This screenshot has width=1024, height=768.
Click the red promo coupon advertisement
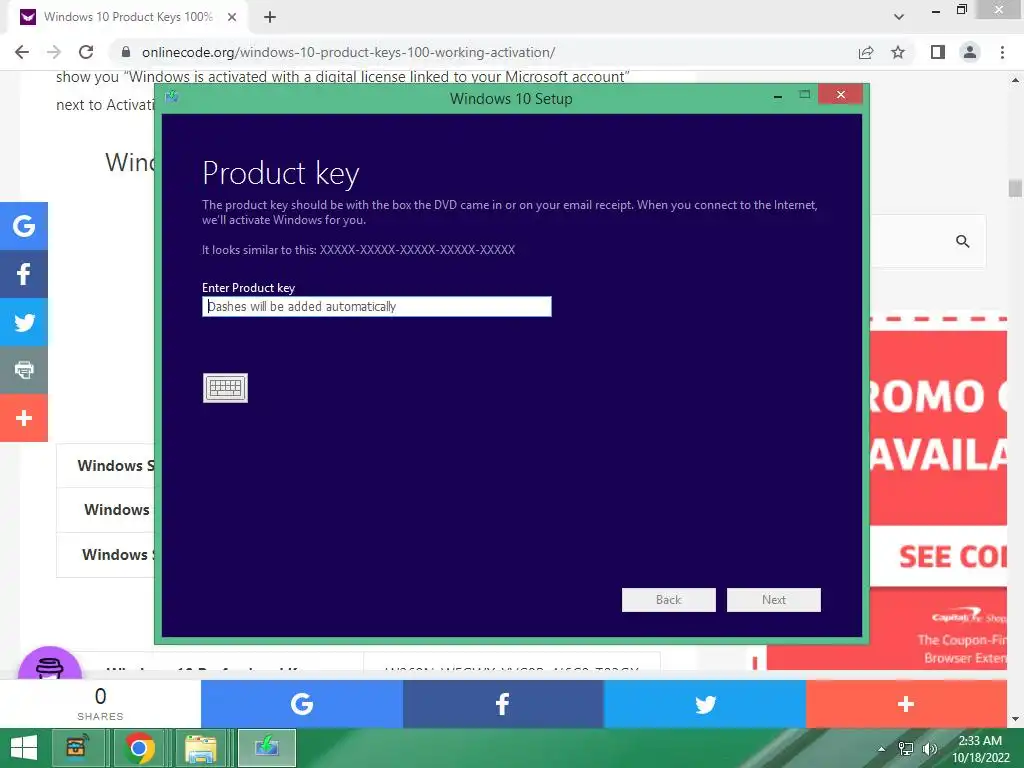pos(938,493)
